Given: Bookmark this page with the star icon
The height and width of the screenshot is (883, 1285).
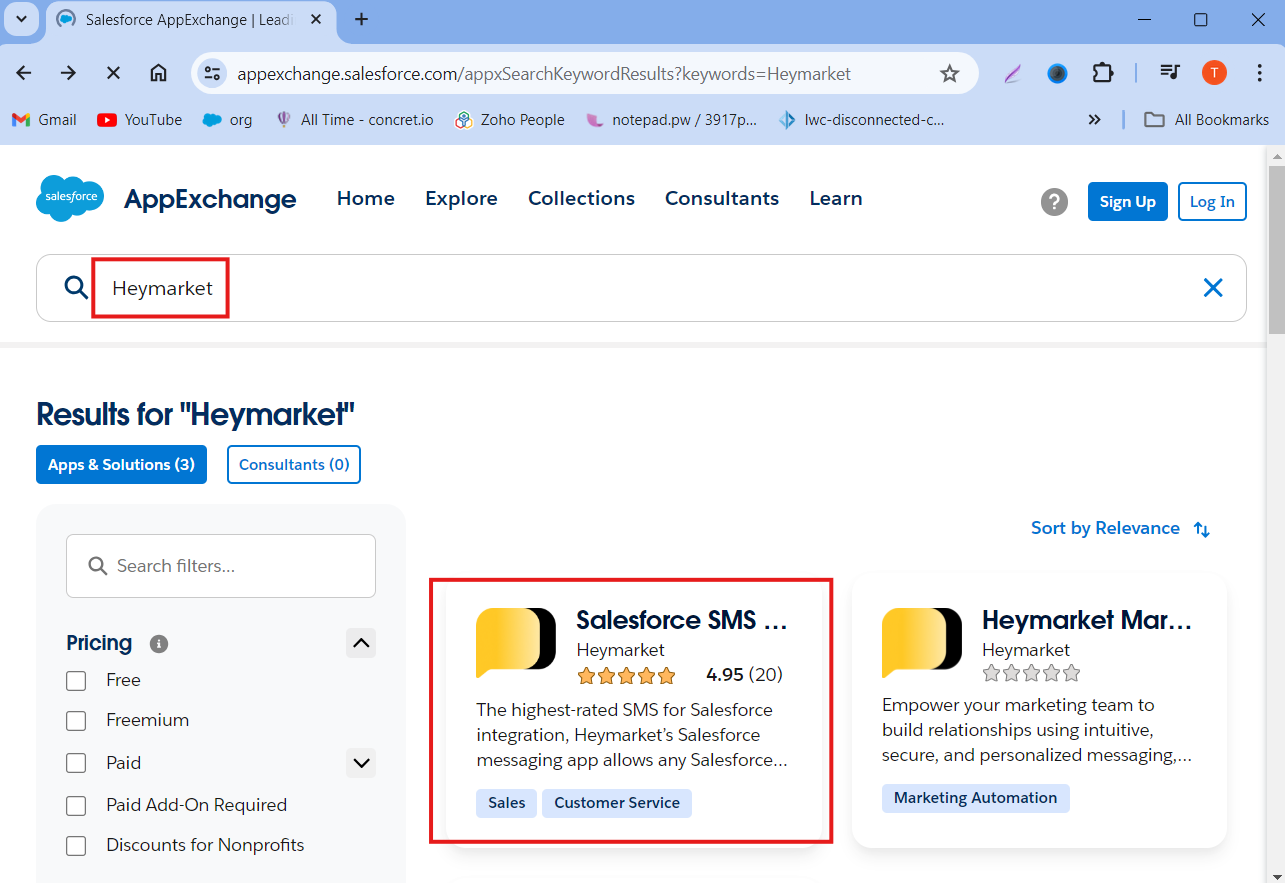Looking at the screenshot, I should coord(950,73).
